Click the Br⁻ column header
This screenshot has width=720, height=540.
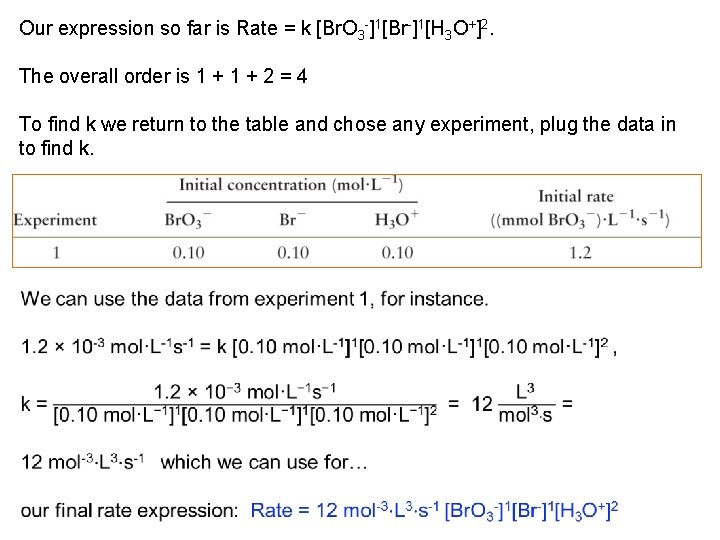click(x=293, y=220)
